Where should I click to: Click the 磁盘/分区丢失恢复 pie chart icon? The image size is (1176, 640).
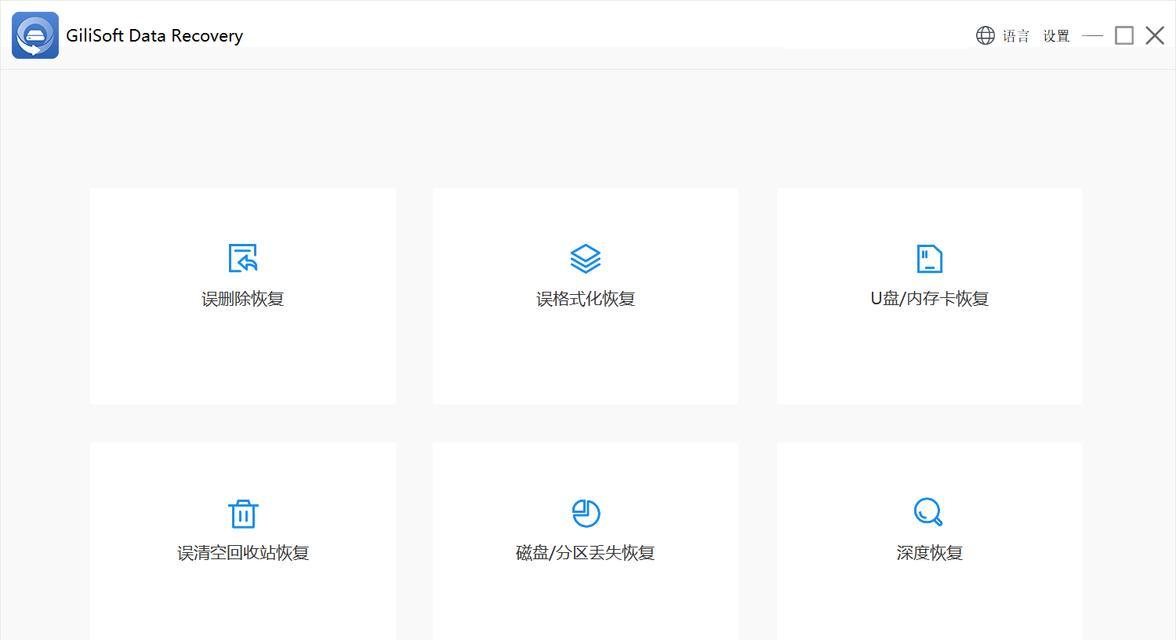point(586,513)
